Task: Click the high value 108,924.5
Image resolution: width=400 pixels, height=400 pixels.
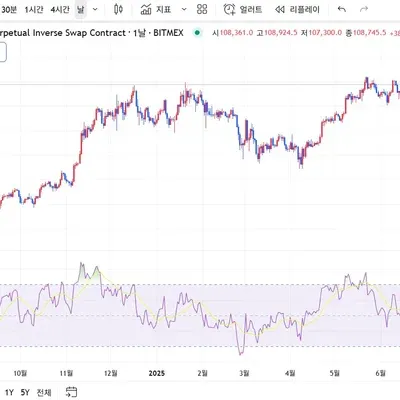Action: pyautogui.click(x=280, y=33)
